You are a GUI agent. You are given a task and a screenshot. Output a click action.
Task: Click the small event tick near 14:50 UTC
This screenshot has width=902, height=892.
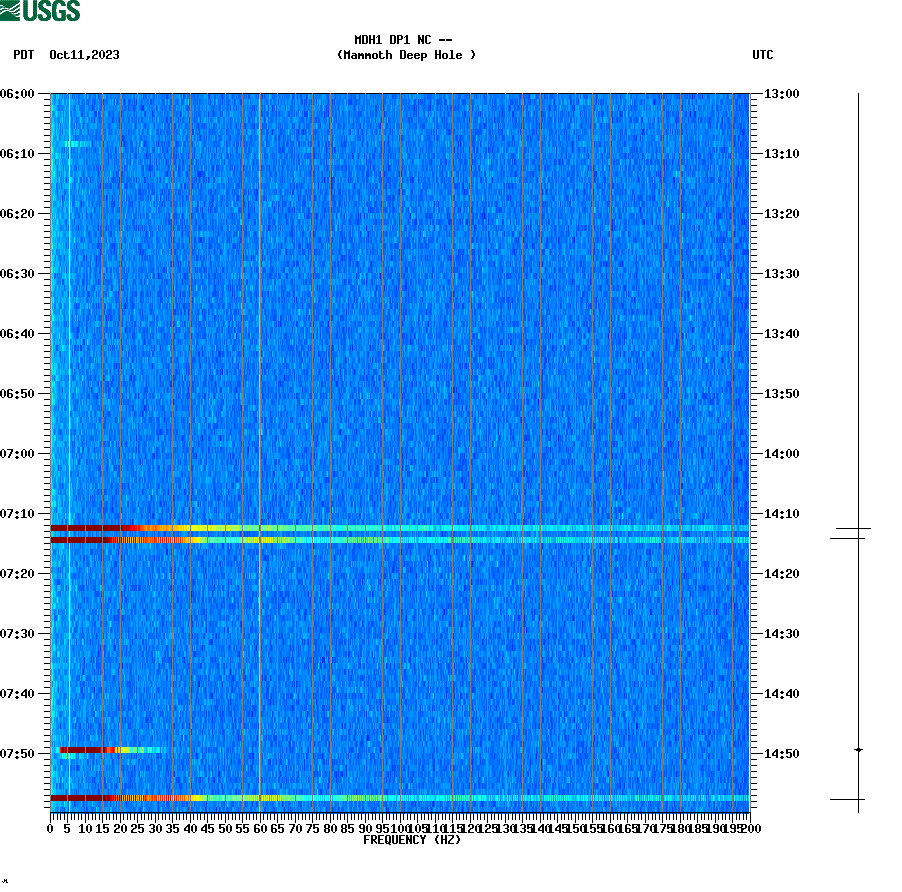coord(858,748)
